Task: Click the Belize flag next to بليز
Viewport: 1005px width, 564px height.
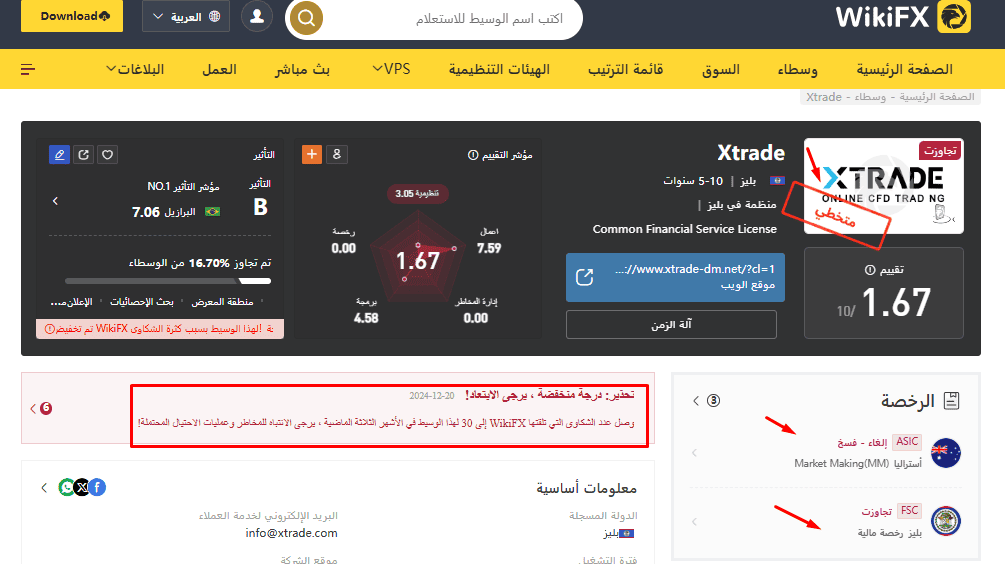Action: pyautogui.click(x=777, y=181)
